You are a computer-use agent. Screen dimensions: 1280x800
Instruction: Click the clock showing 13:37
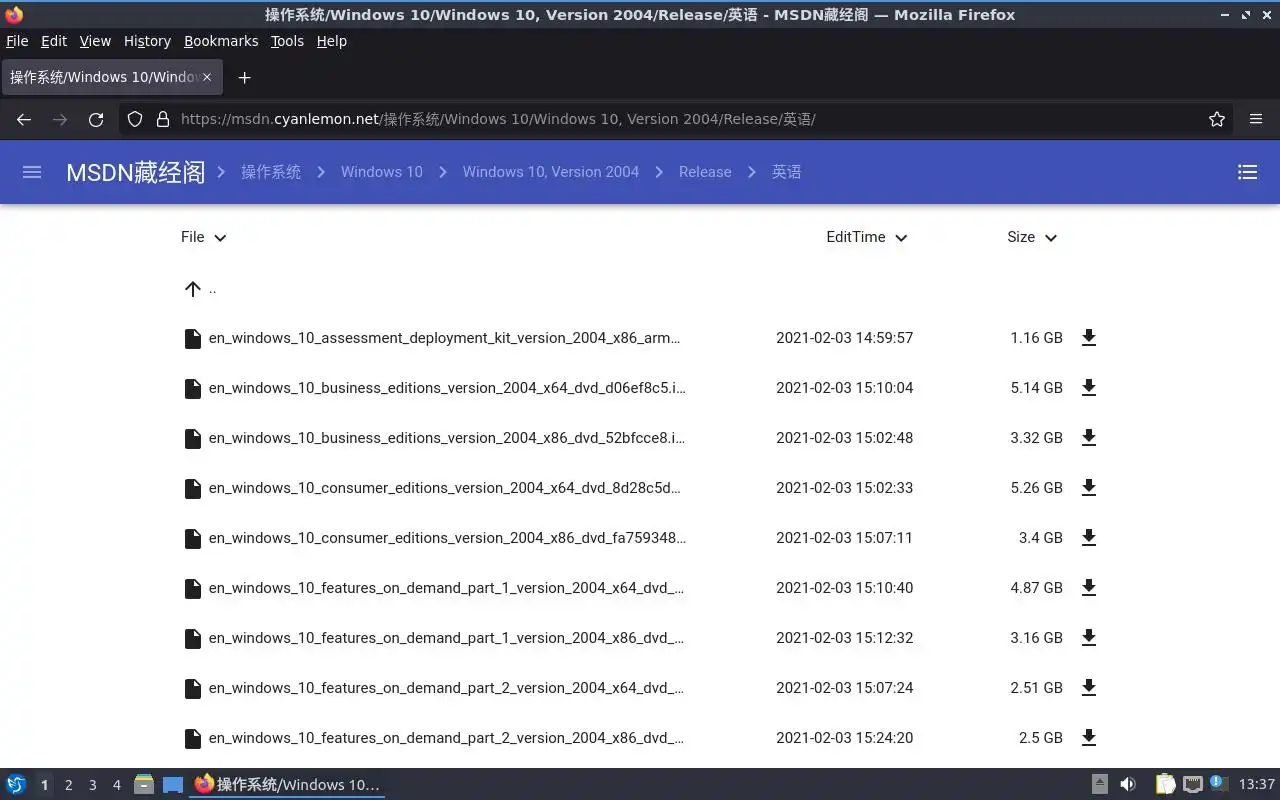coord(1257,785)
